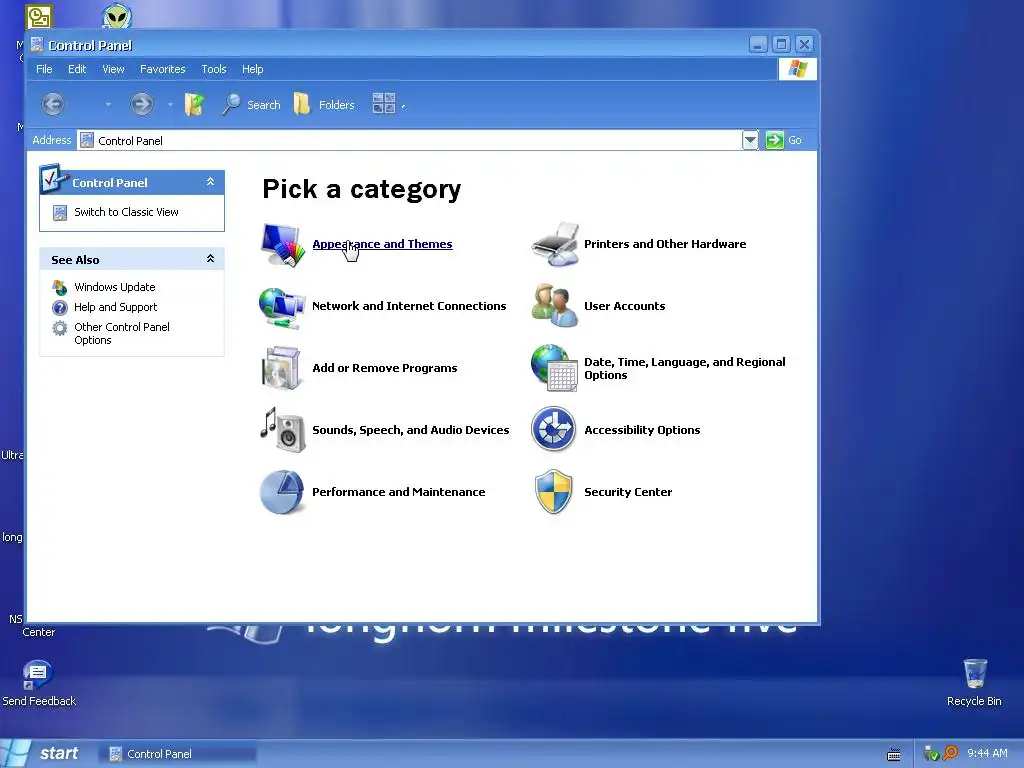Click the gear icon beside Other Control Panel Options
1024x768 pixels.
[59, 328]
